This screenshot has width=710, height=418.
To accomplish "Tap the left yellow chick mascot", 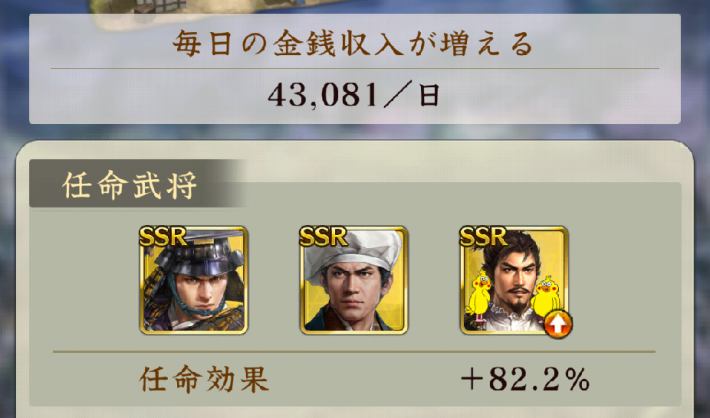I will (480, 297).
